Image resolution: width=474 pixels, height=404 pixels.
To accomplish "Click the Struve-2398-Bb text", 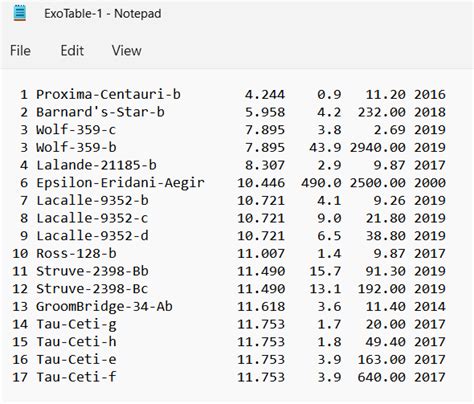I will [x=92, y=271].
